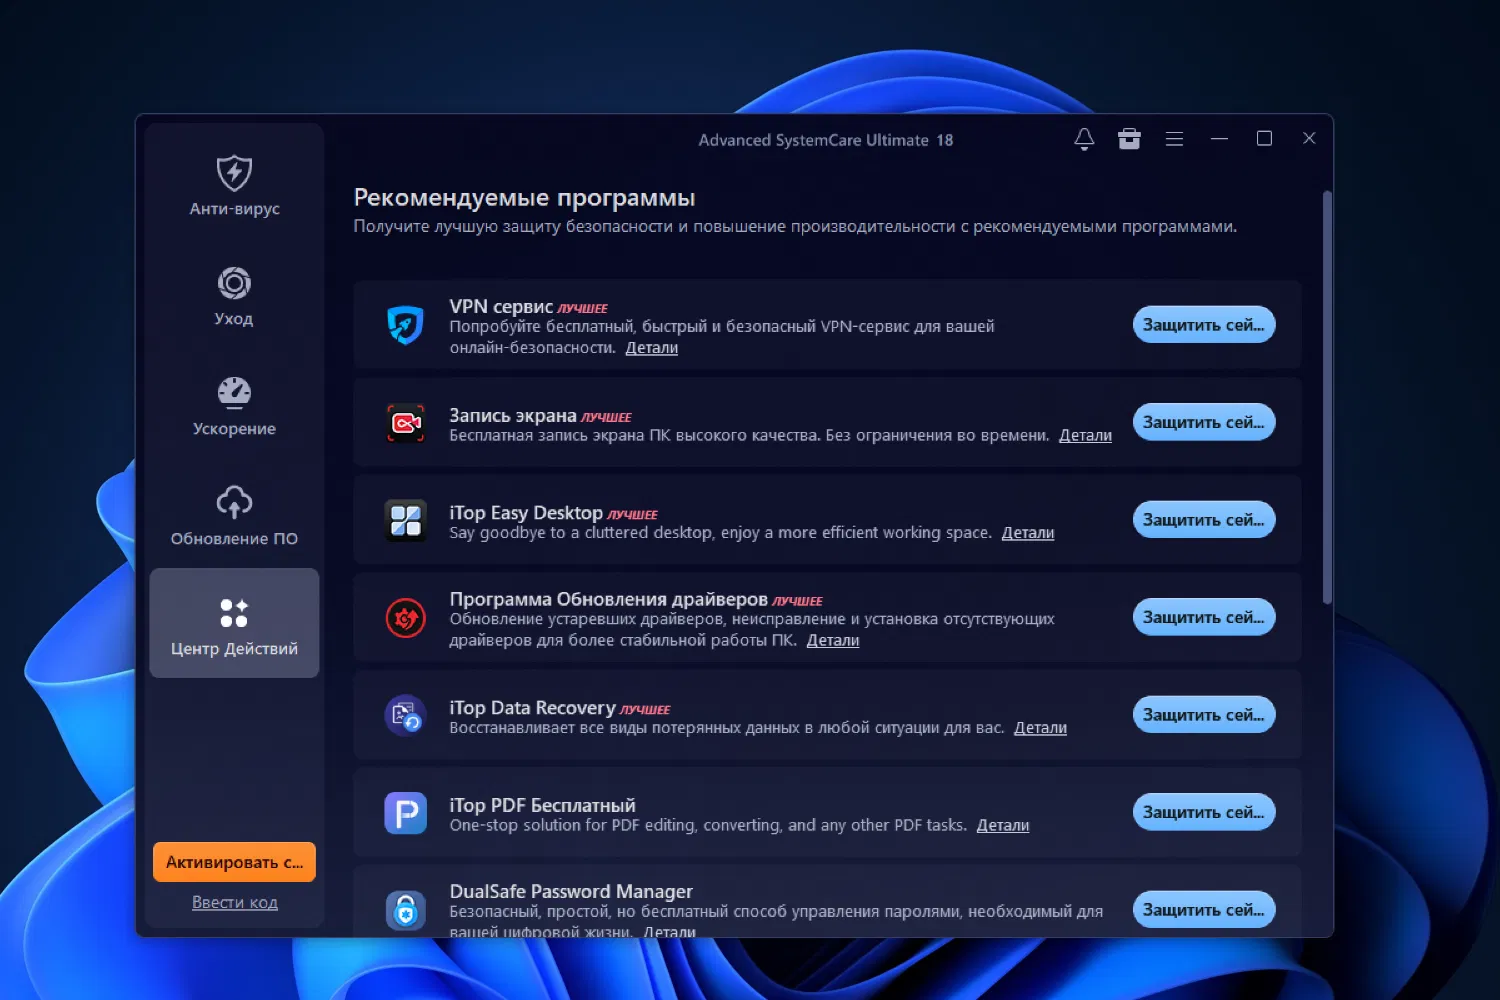
Task: Click the orange Активировать с... button
Action: (234, 862)
